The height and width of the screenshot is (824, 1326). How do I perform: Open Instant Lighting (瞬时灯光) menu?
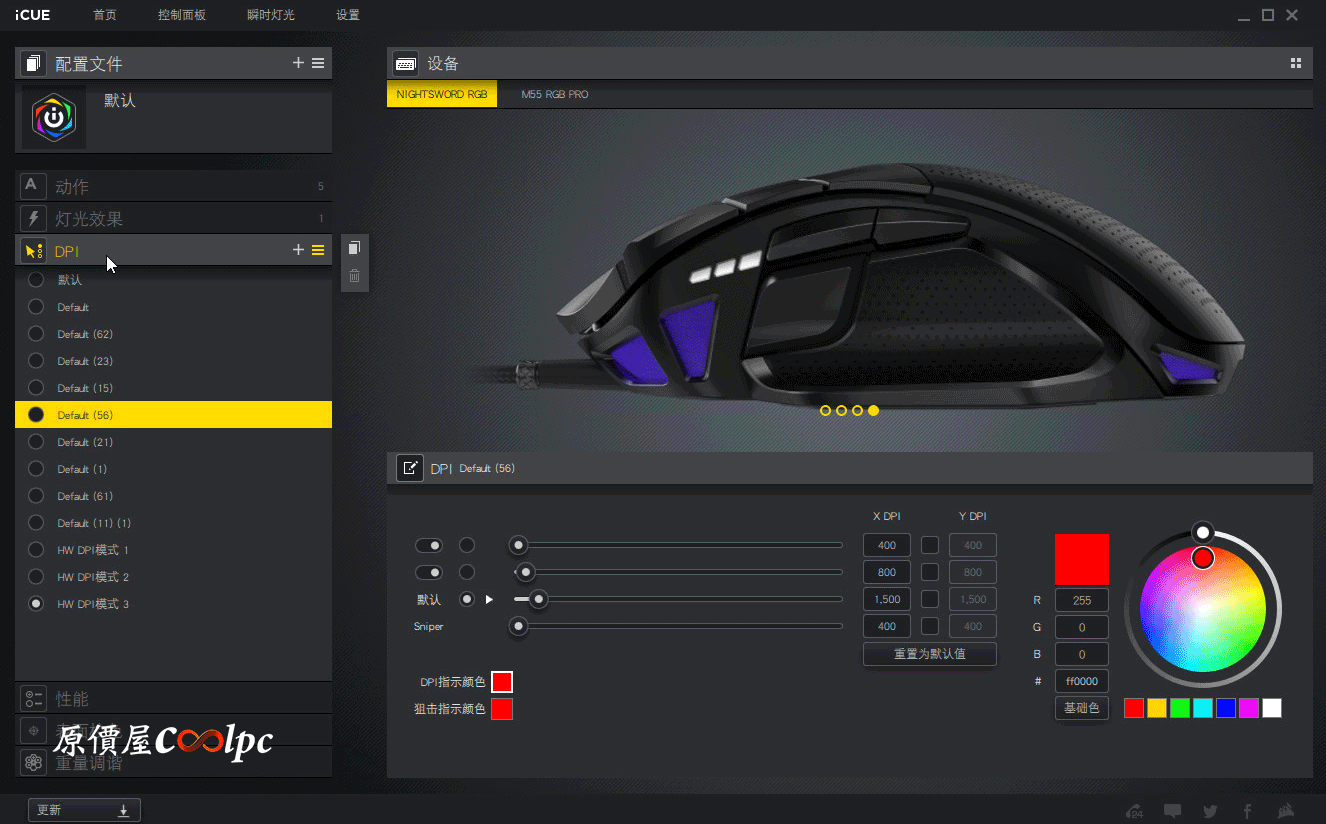click(271, 15)
